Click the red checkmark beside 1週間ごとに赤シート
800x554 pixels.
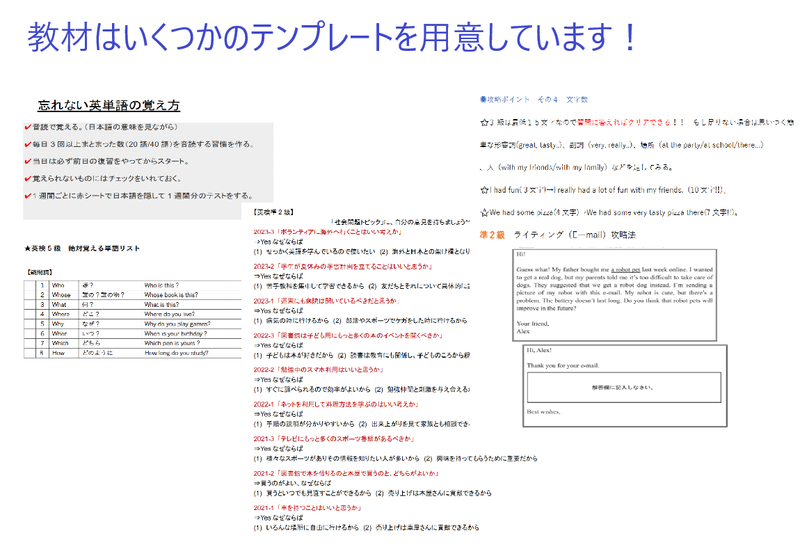(27, 195)
